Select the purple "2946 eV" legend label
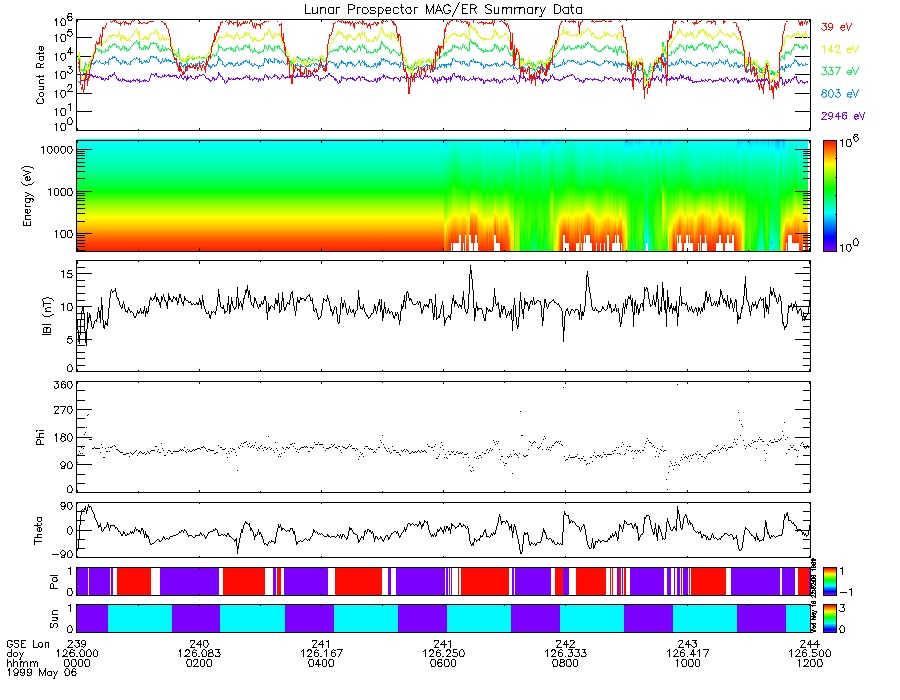The height and width of the screenshot is (700, 900). [x=843, y=116]
